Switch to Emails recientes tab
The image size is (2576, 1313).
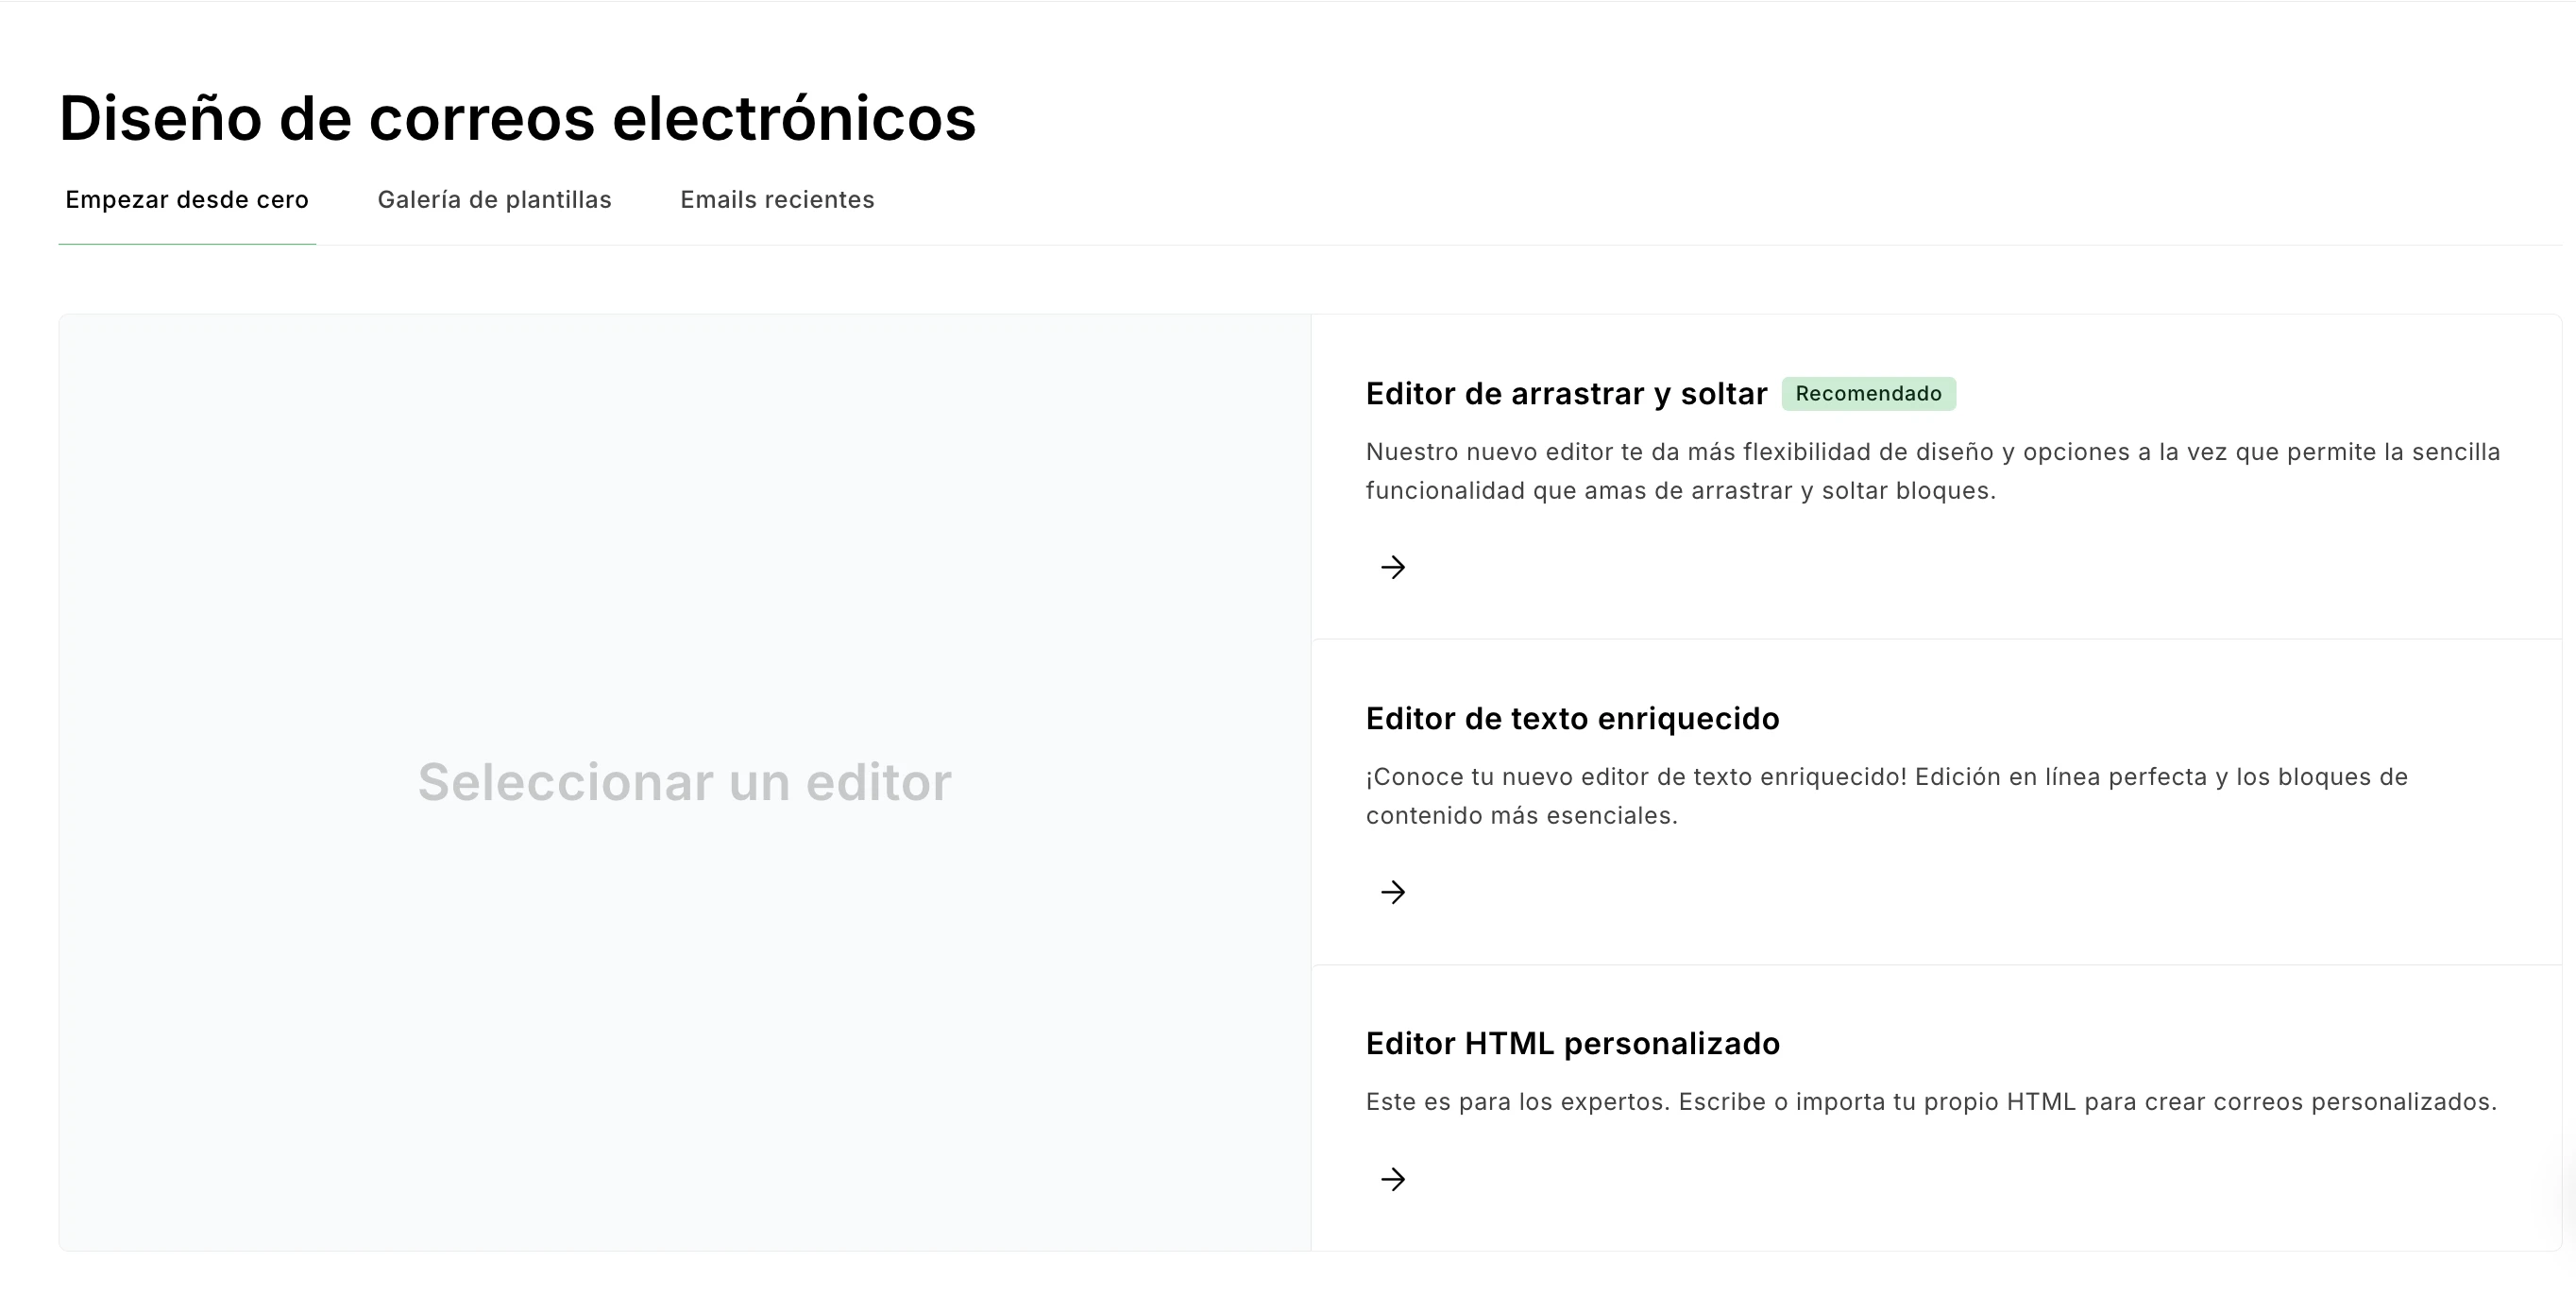(x=777, y=200)
